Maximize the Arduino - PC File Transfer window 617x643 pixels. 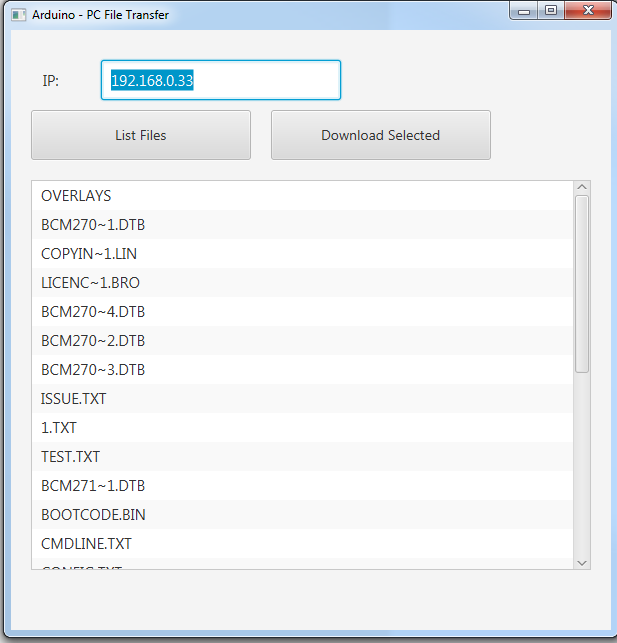(x=551, y=11)
